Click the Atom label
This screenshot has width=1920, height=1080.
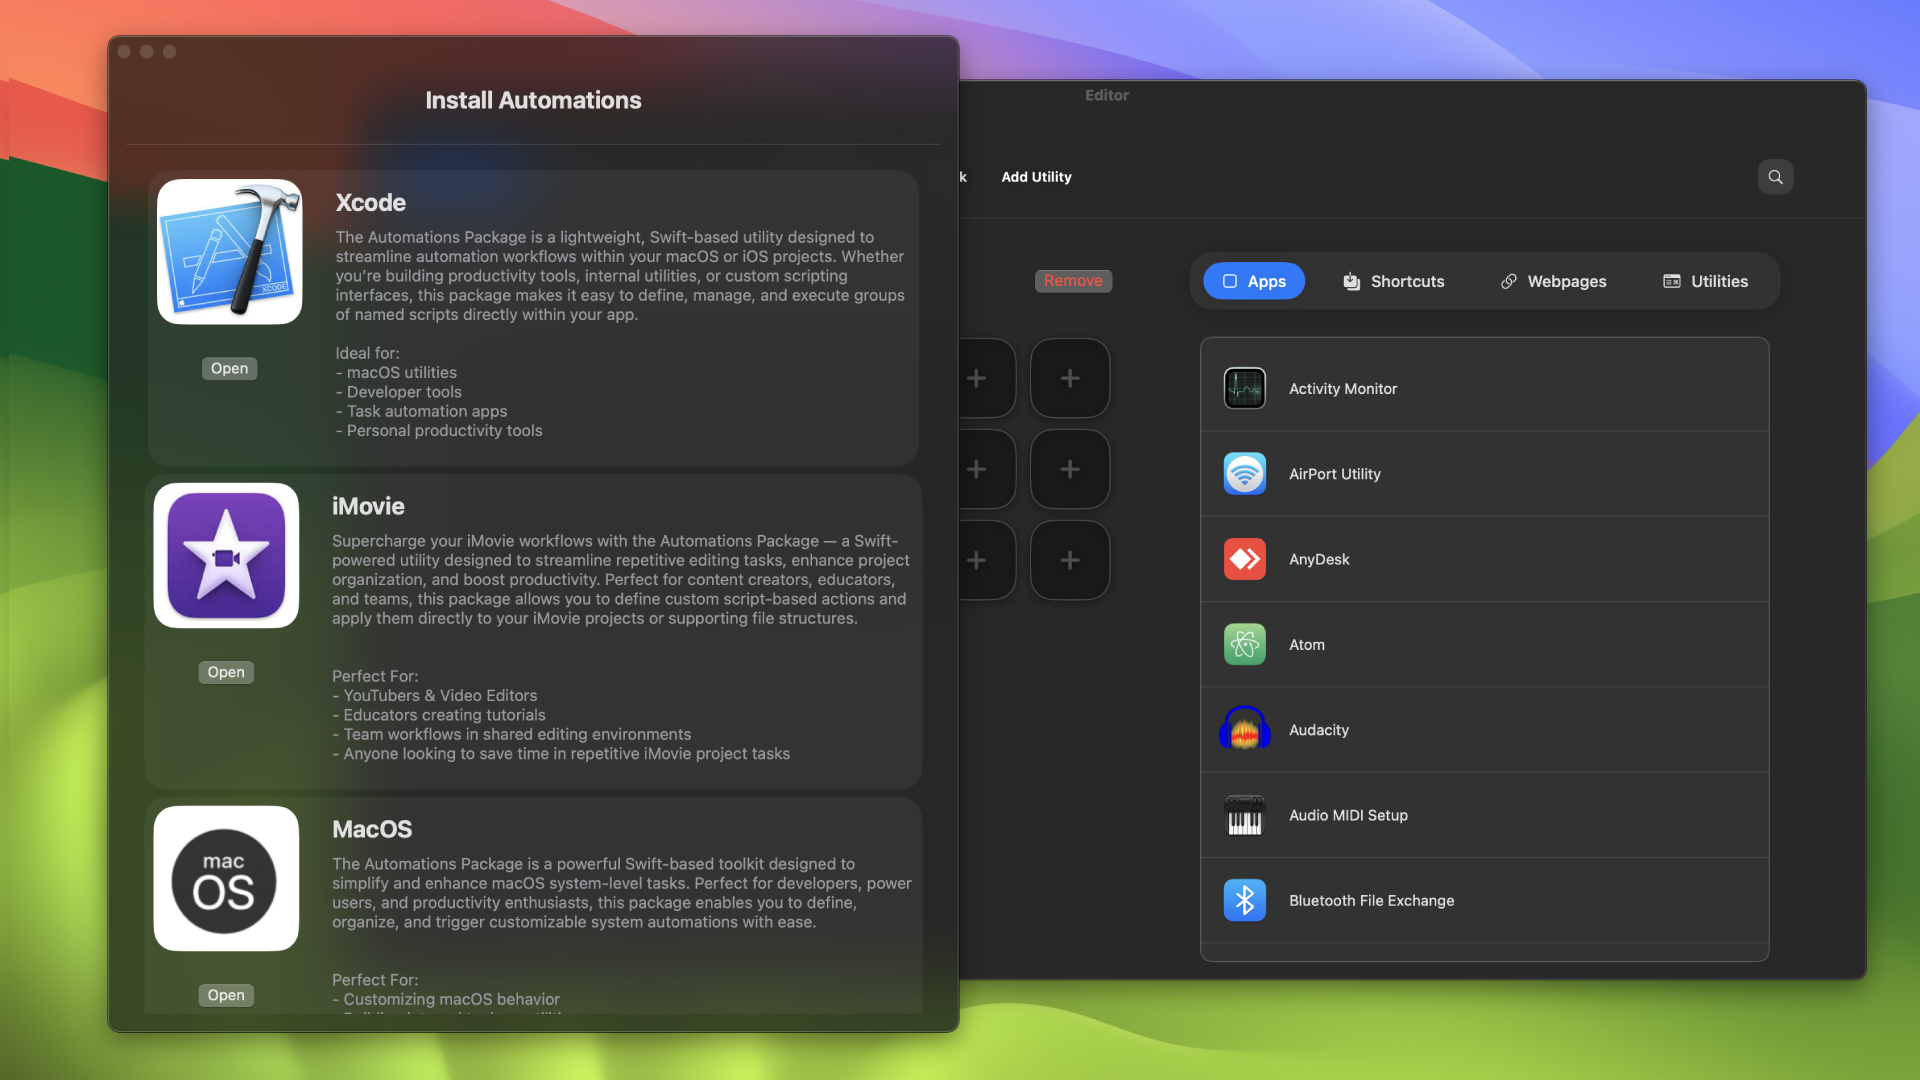[x=1307, y=645]
